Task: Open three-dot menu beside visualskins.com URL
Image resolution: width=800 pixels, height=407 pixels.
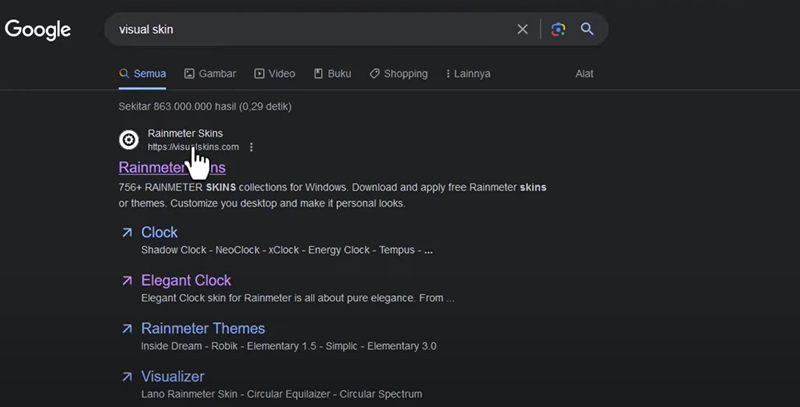Action: point(251,147)
